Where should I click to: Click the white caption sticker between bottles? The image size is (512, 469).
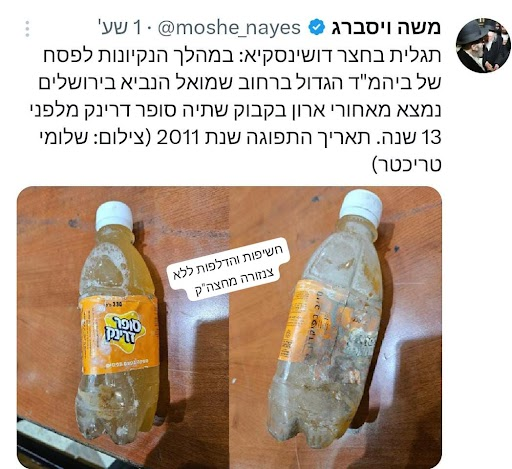point(226,270)
